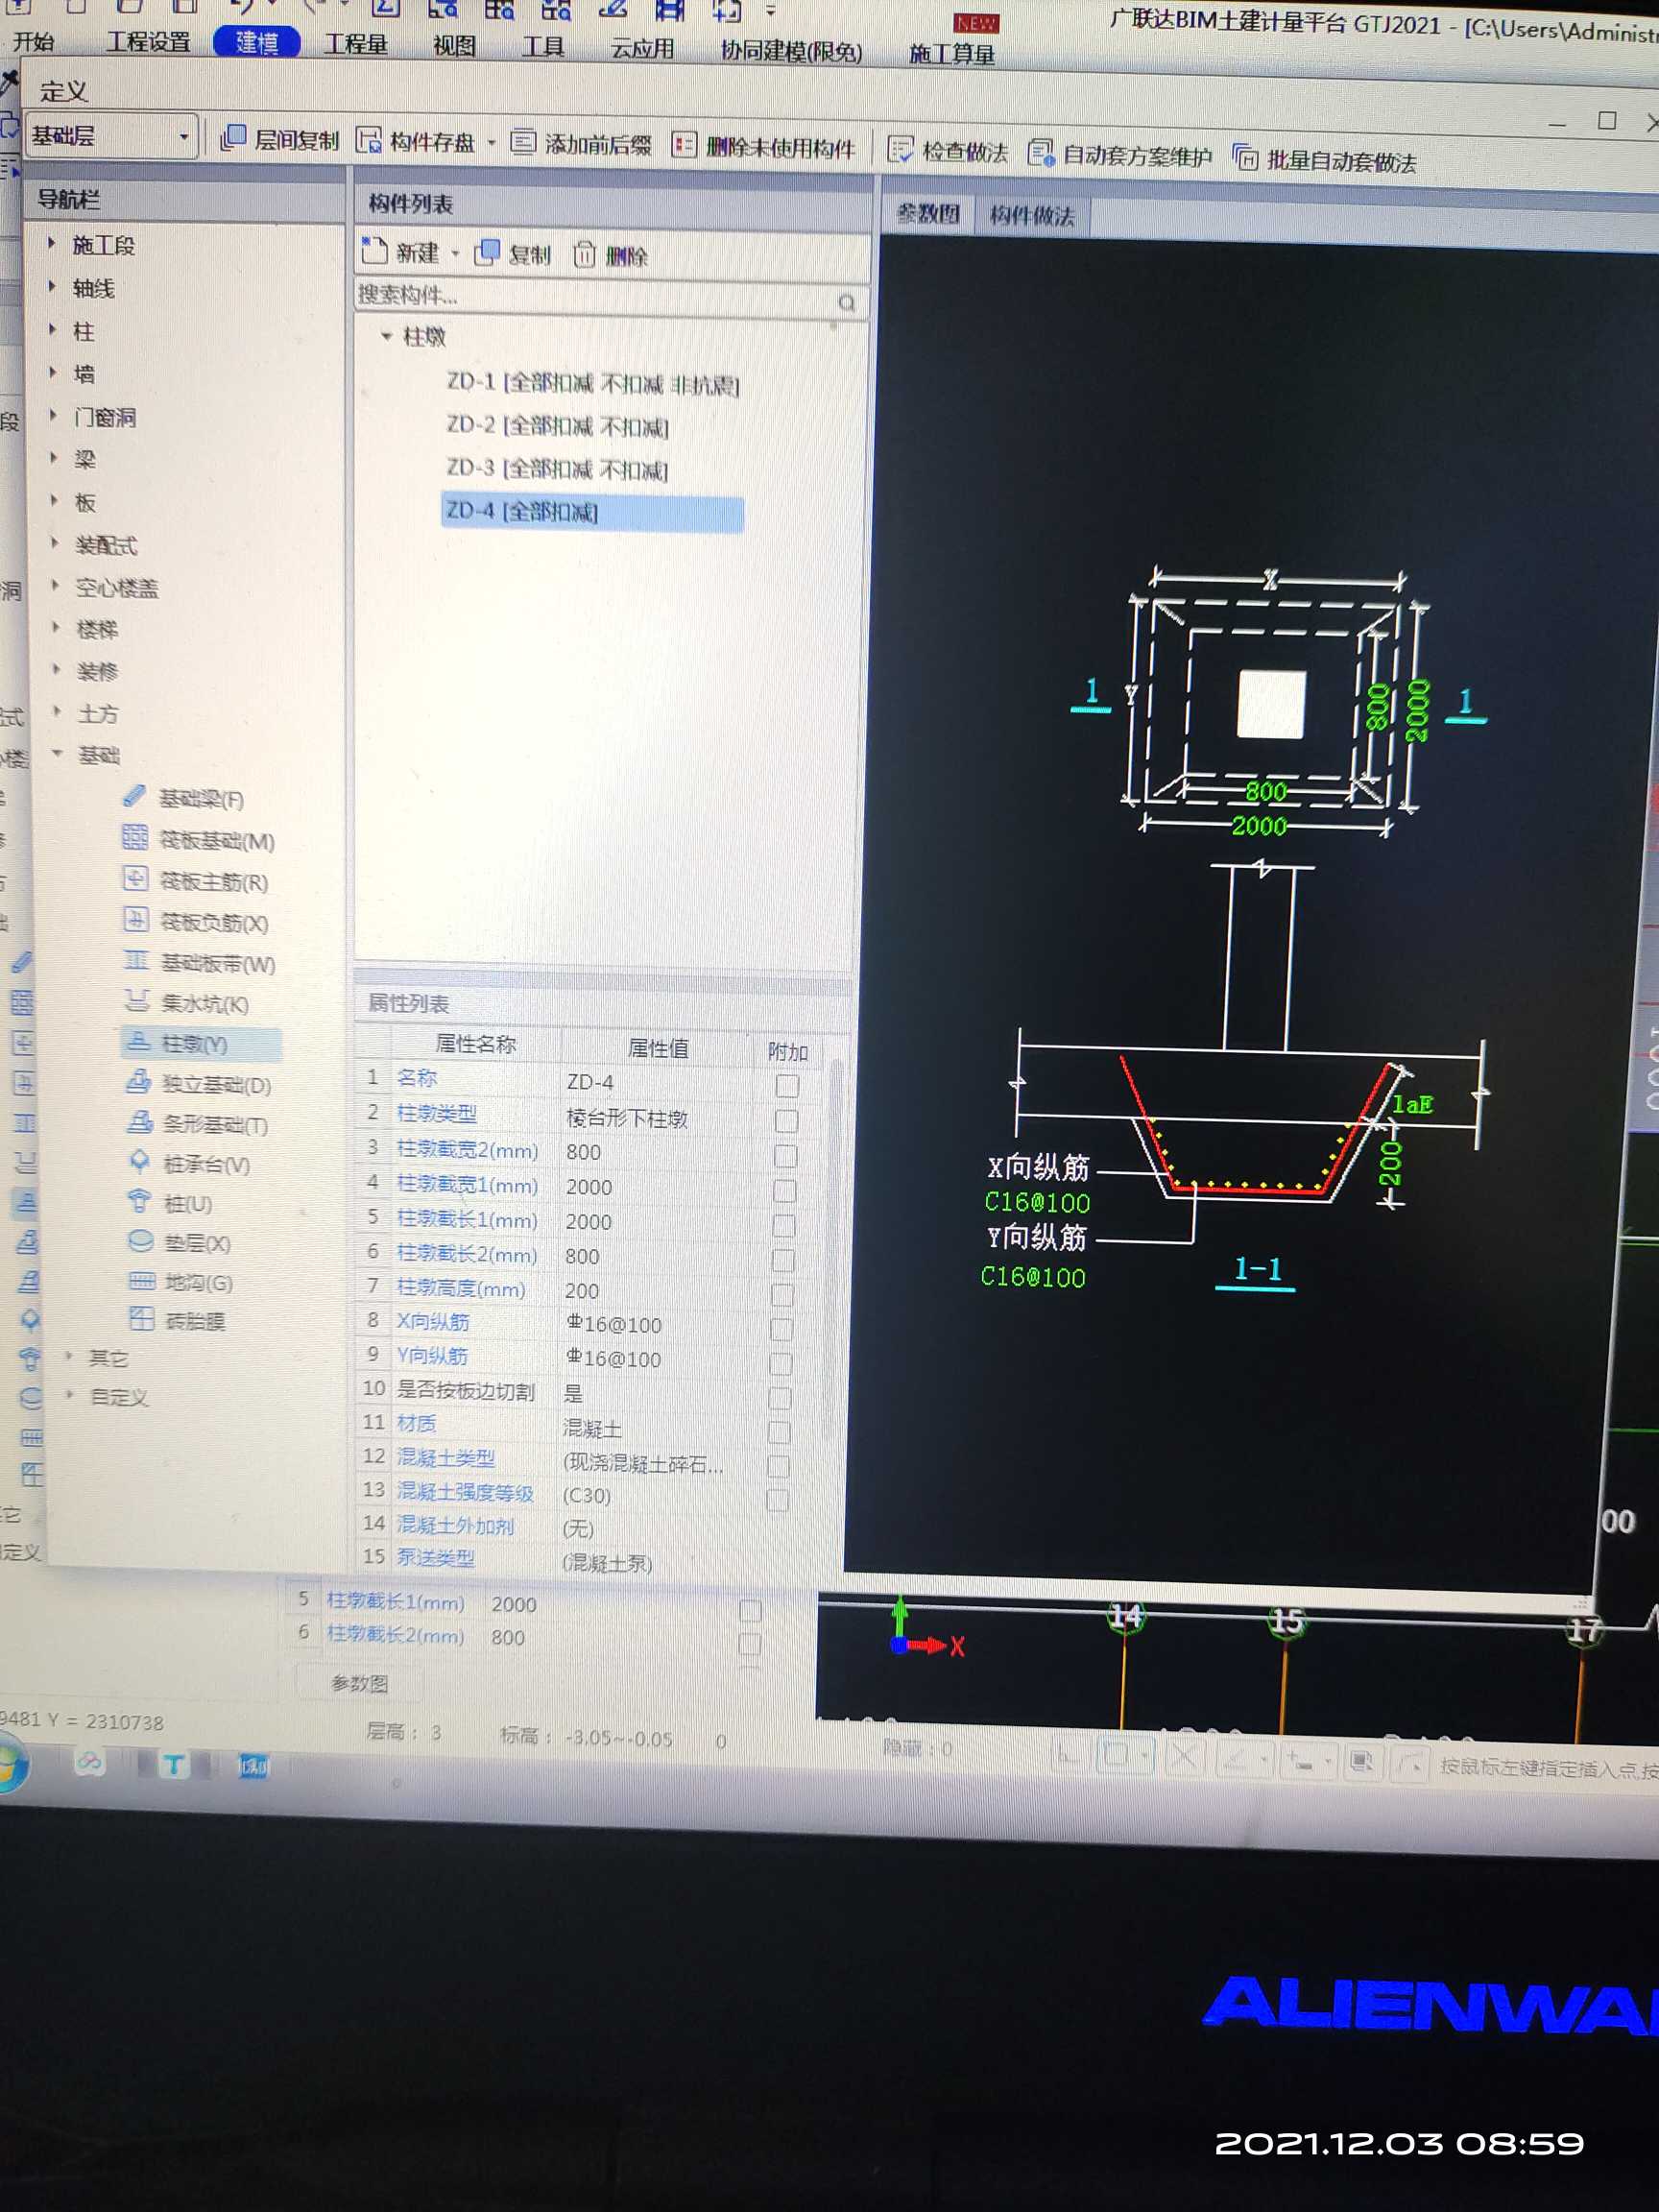Open 协同建模(限免) ribbon tab

pos(791,51)
